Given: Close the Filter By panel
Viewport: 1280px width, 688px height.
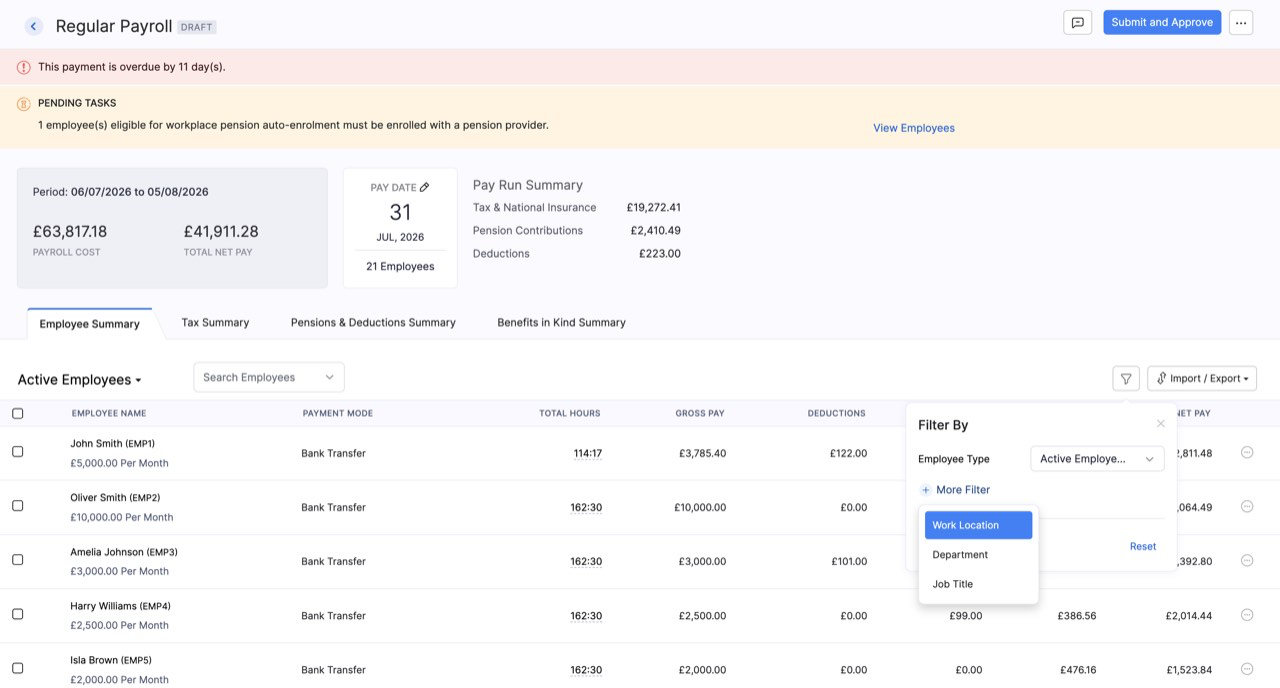Looking at the screenshot, I should (x=1160, y=424).
